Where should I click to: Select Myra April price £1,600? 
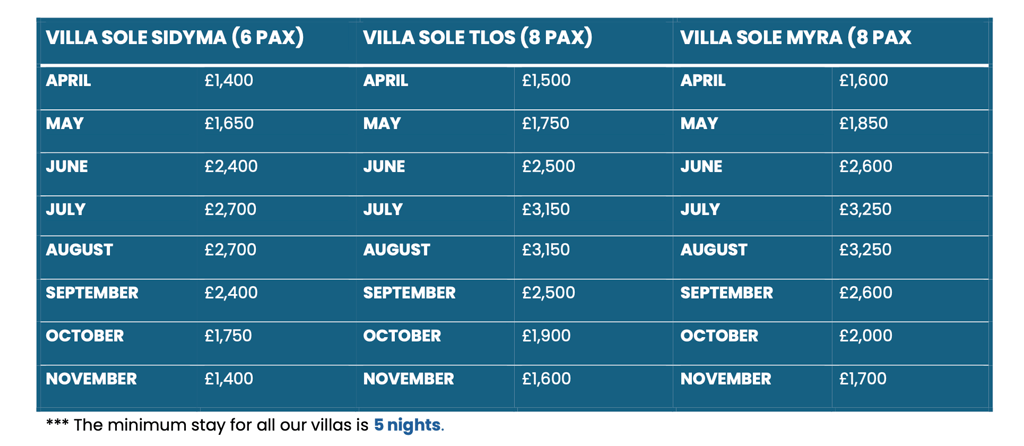click(864, 81)
